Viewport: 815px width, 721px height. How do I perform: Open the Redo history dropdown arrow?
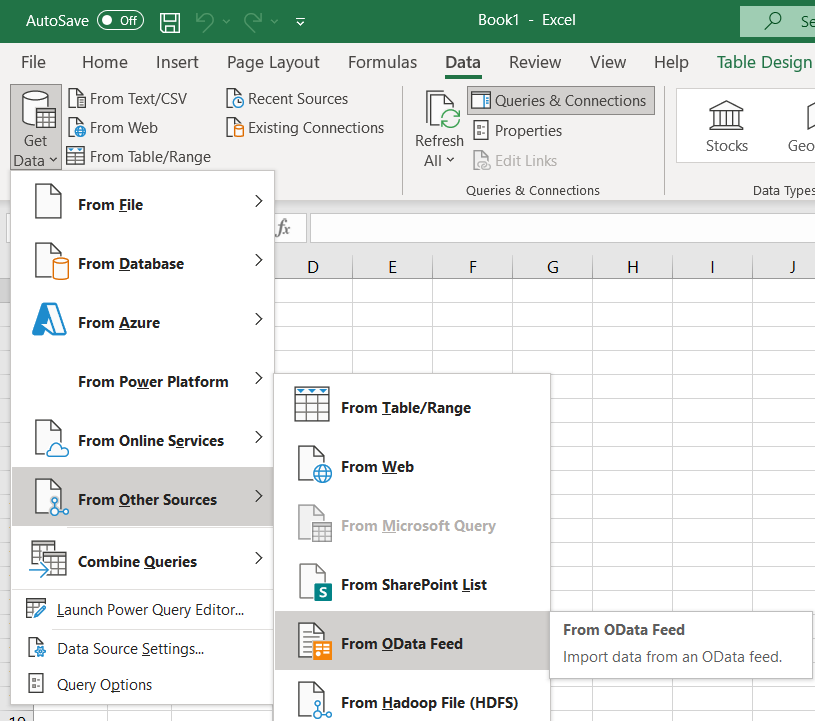pos(274,21)
